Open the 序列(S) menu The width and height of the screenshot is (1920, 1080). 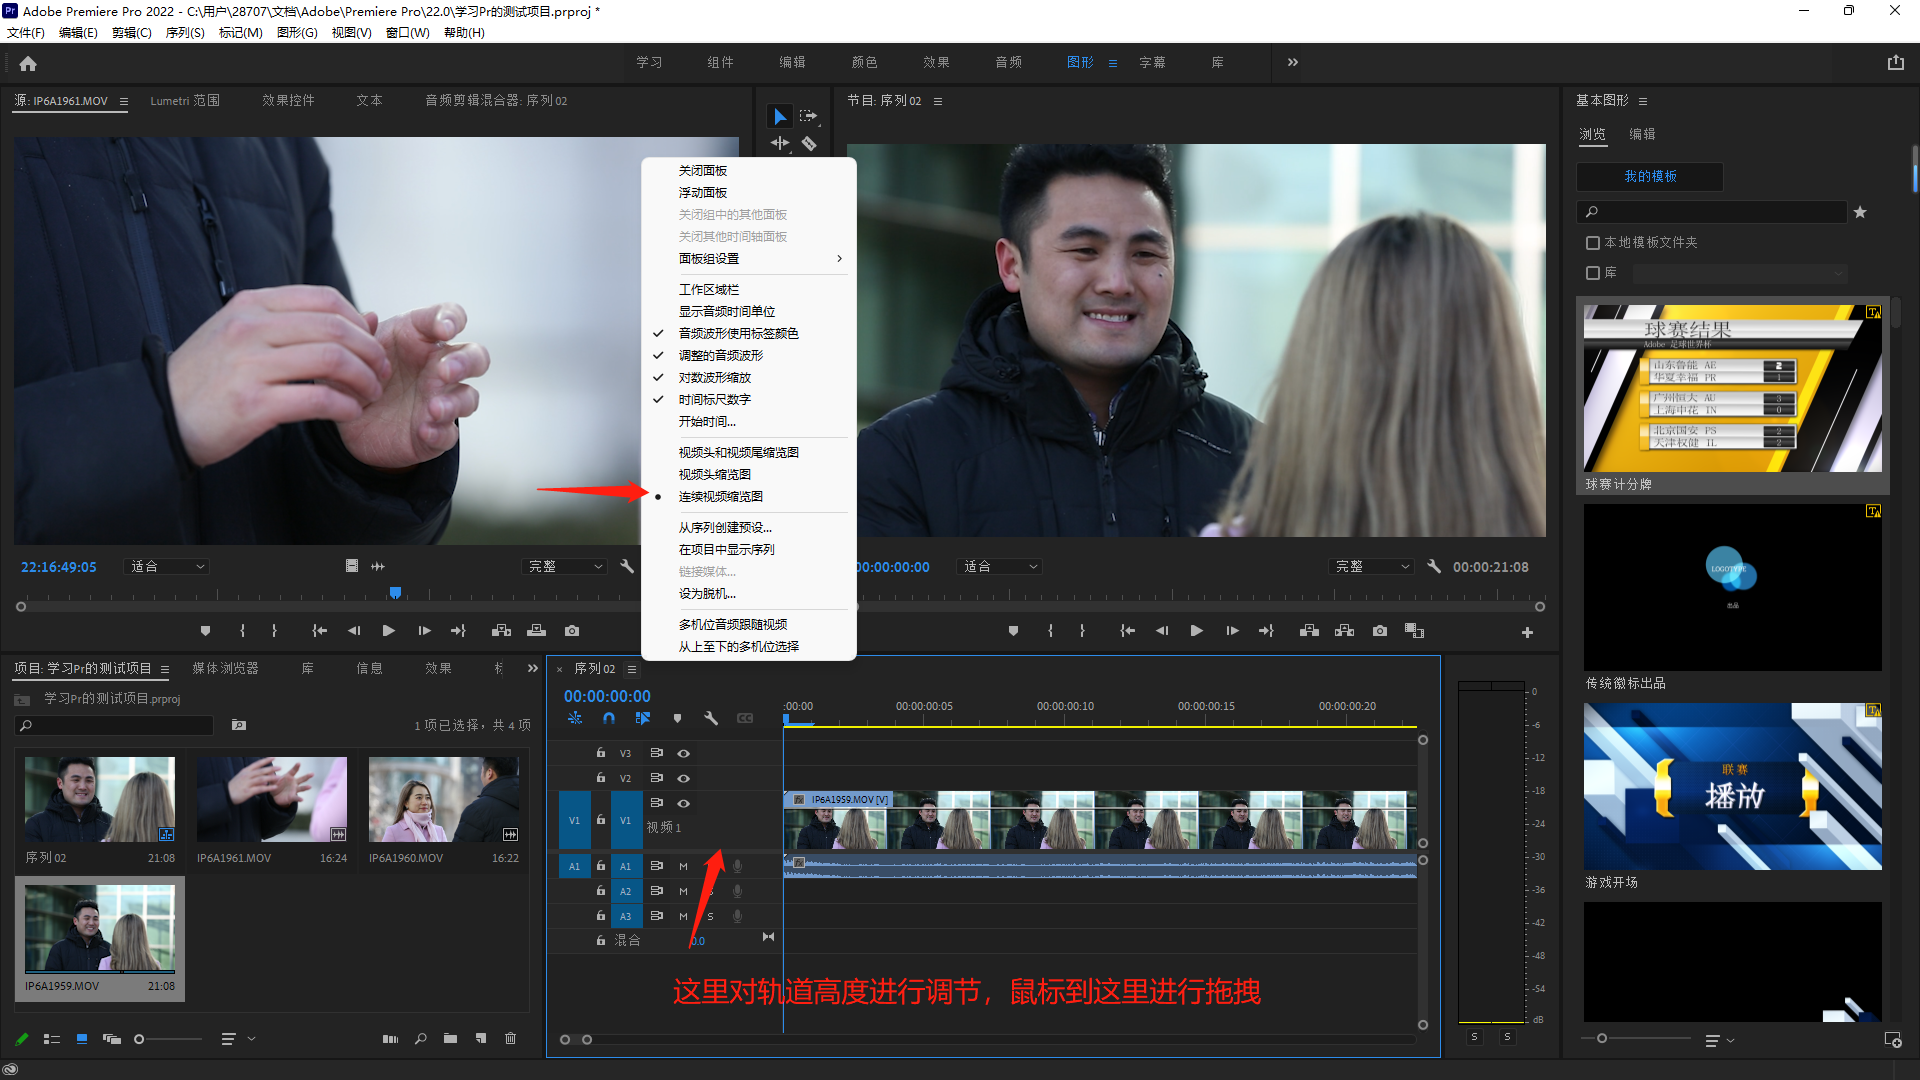click(x=185, y=32)
